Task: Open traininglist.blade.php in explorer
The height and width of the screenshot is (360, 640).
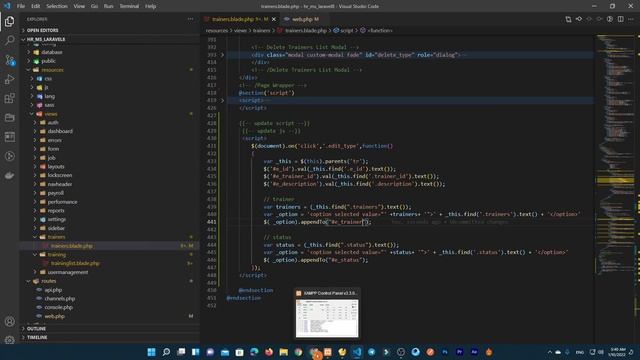Action: coord(75,263)
